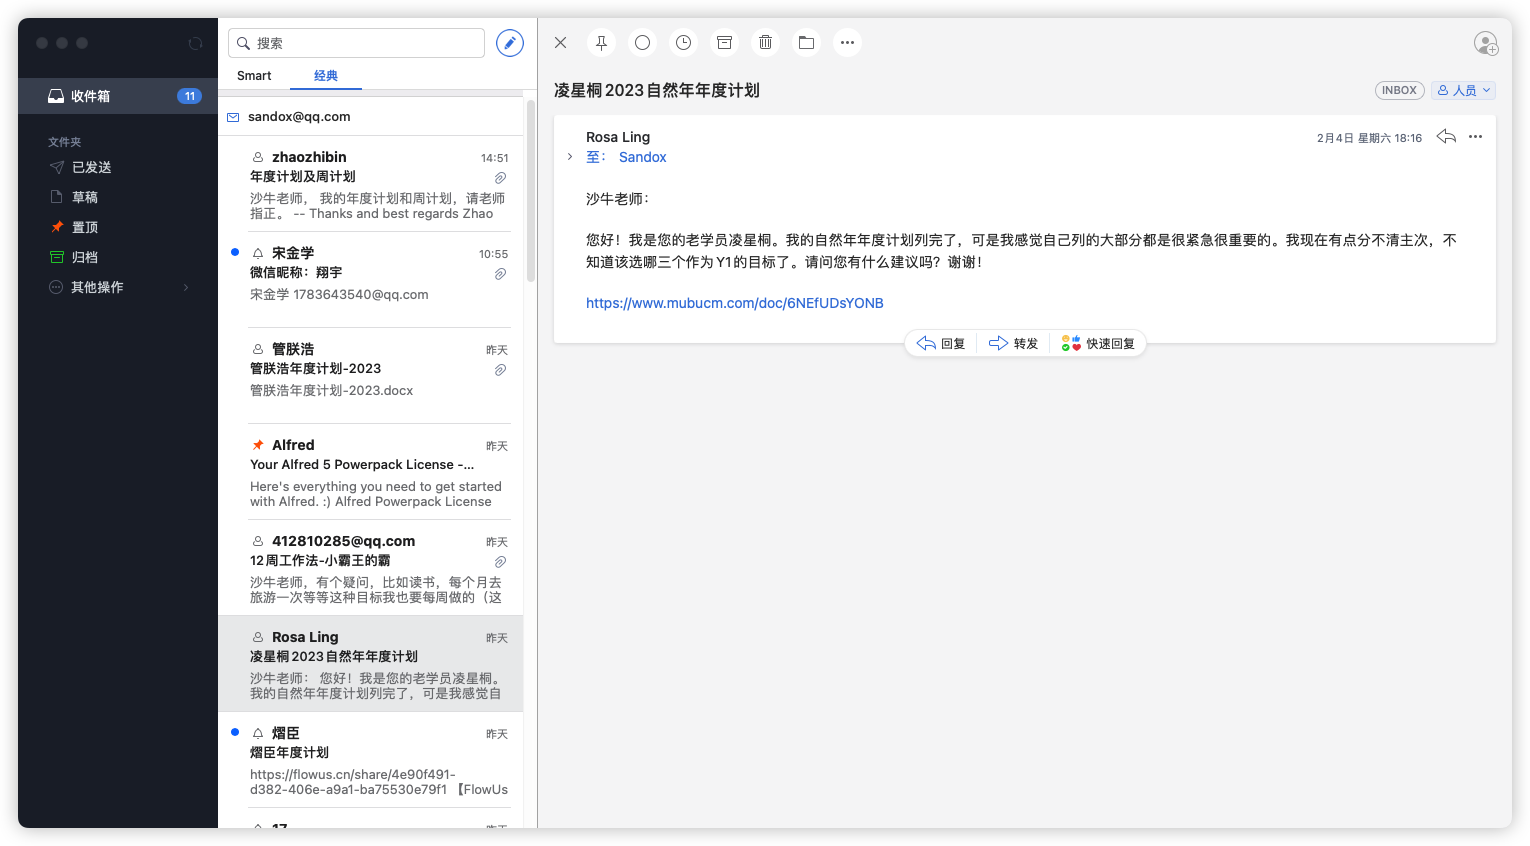Delete the email with trash icon

tap(765, 43)
